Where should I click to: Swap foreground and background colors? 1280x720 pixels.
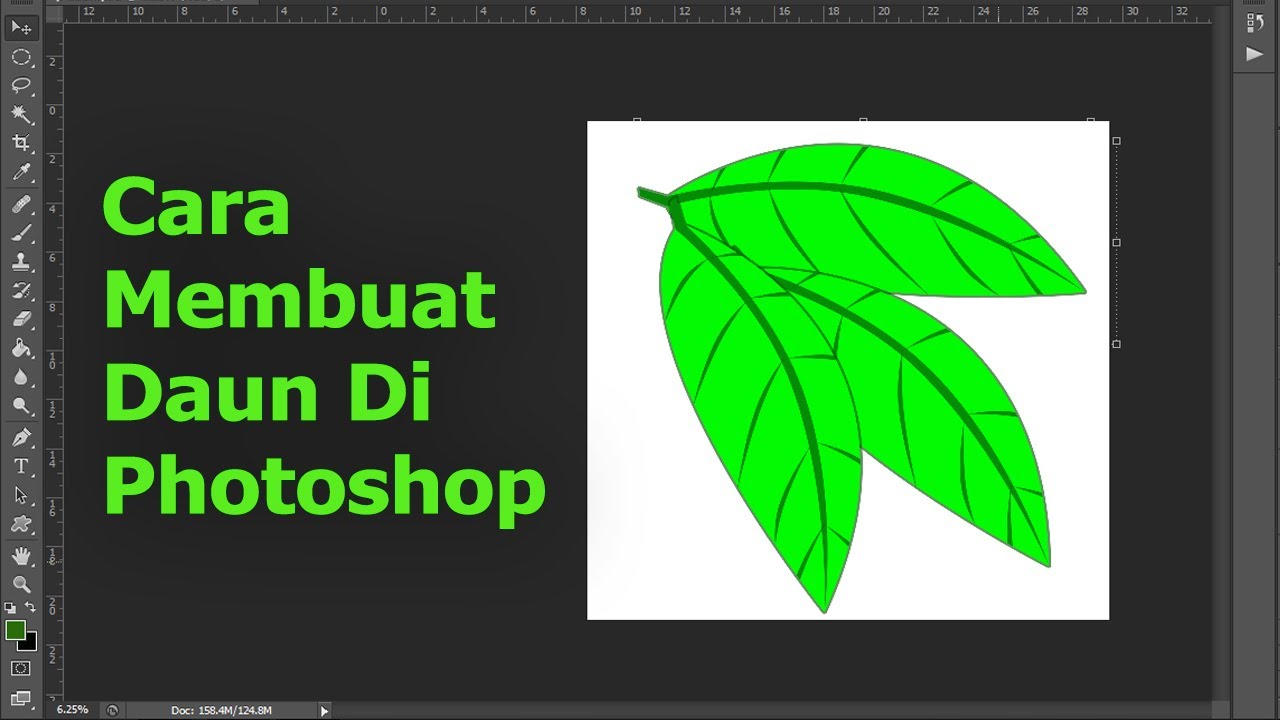30,607
